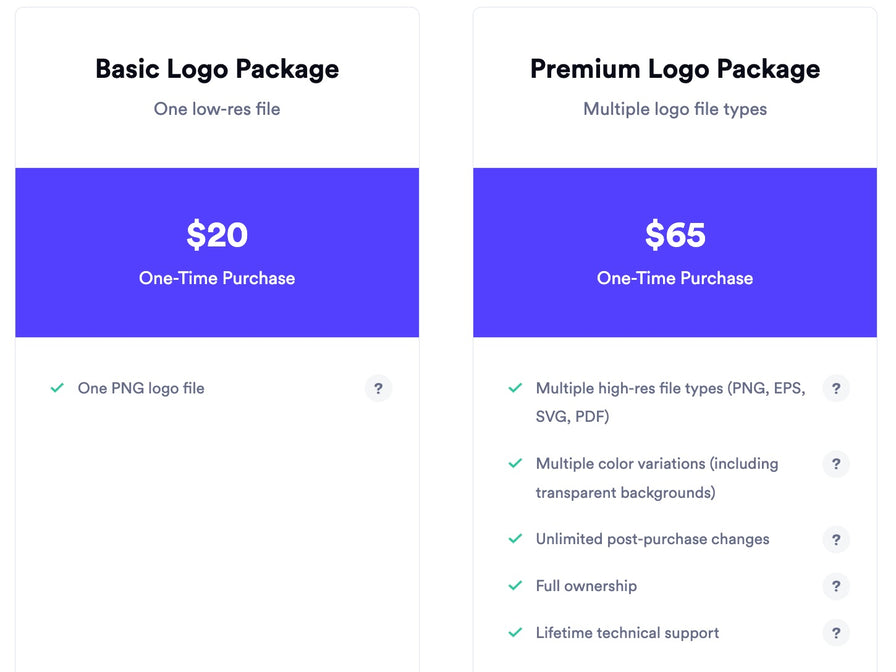The height and width of the screenshot is (672, 896).
Task: Click Multiple logo file types subtitle
Action: click(675, 109)
